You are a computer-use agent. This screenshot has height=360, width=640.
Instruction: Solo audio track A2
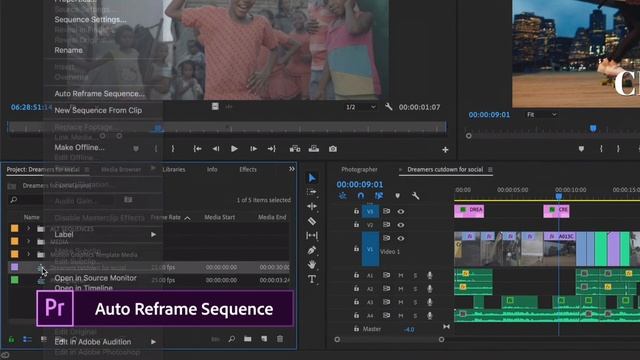click(416, 289)
